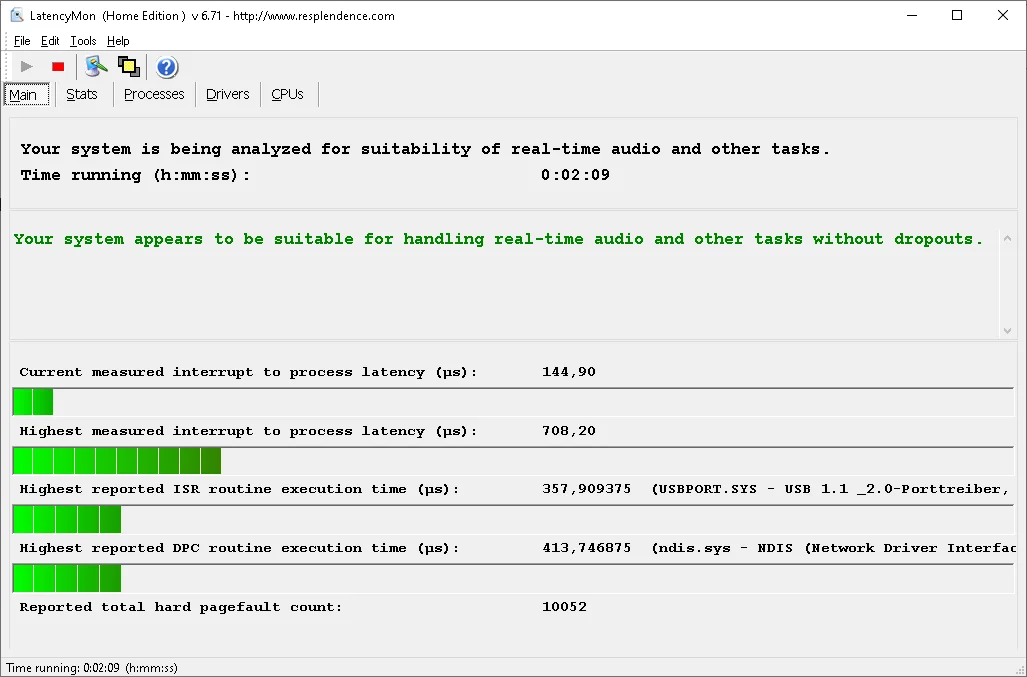Click the yellow overlapping windows toolbar icon
Screen dimensions: 1027x677
point(128,67)
